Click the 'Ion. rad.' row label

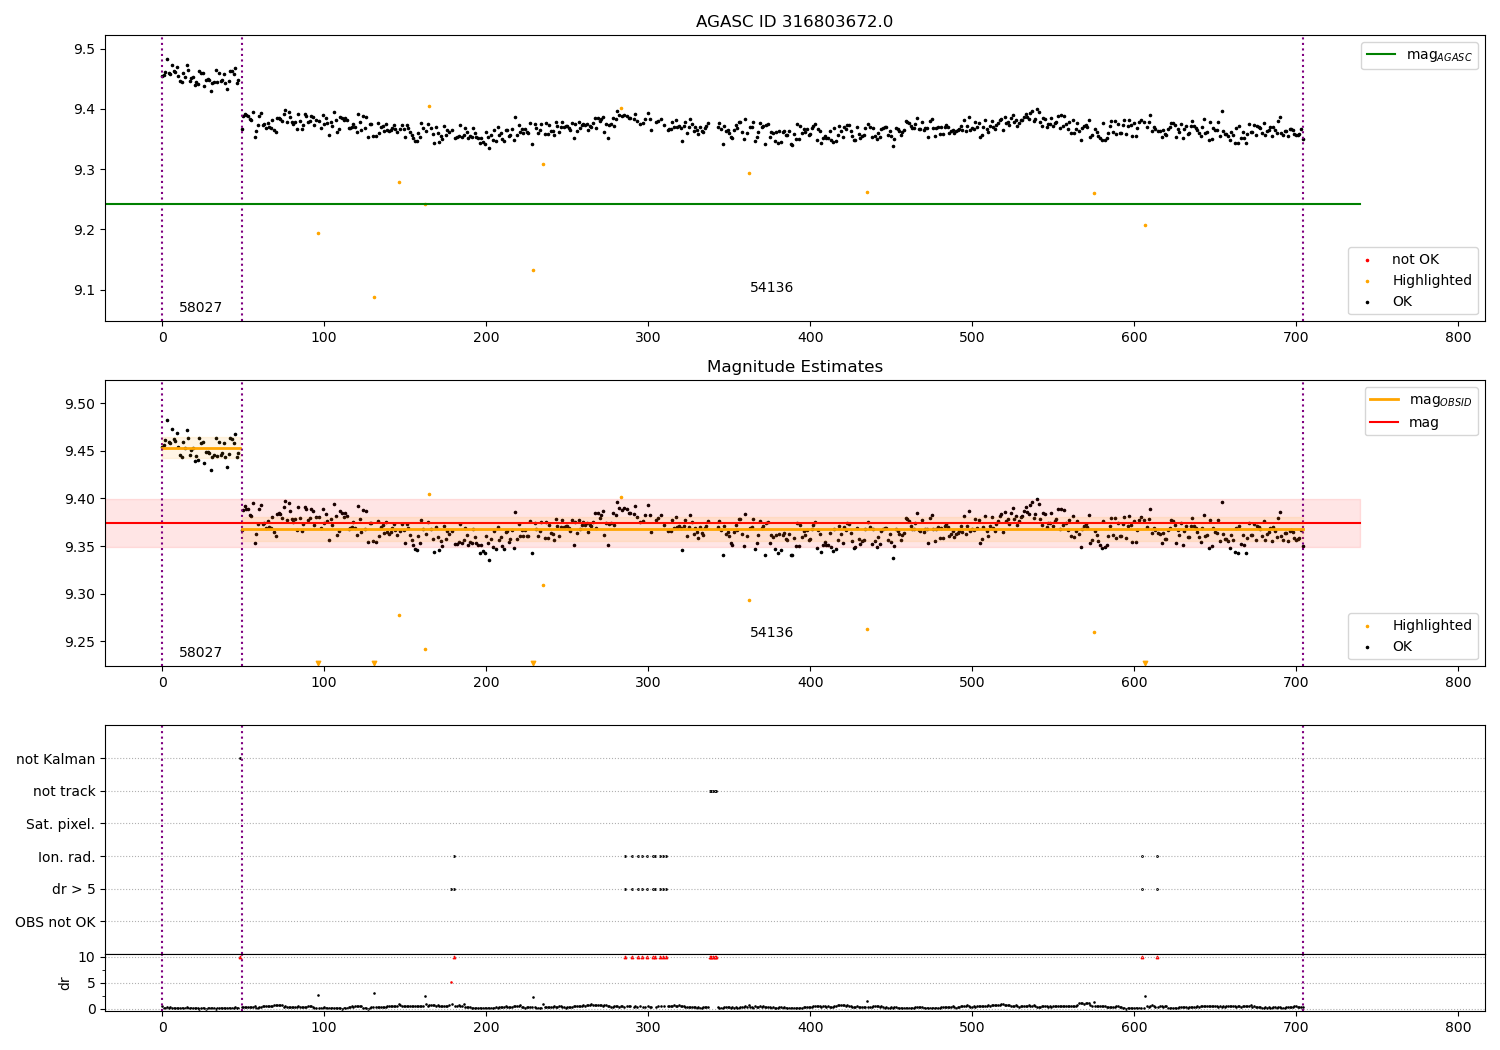(67, 857)
